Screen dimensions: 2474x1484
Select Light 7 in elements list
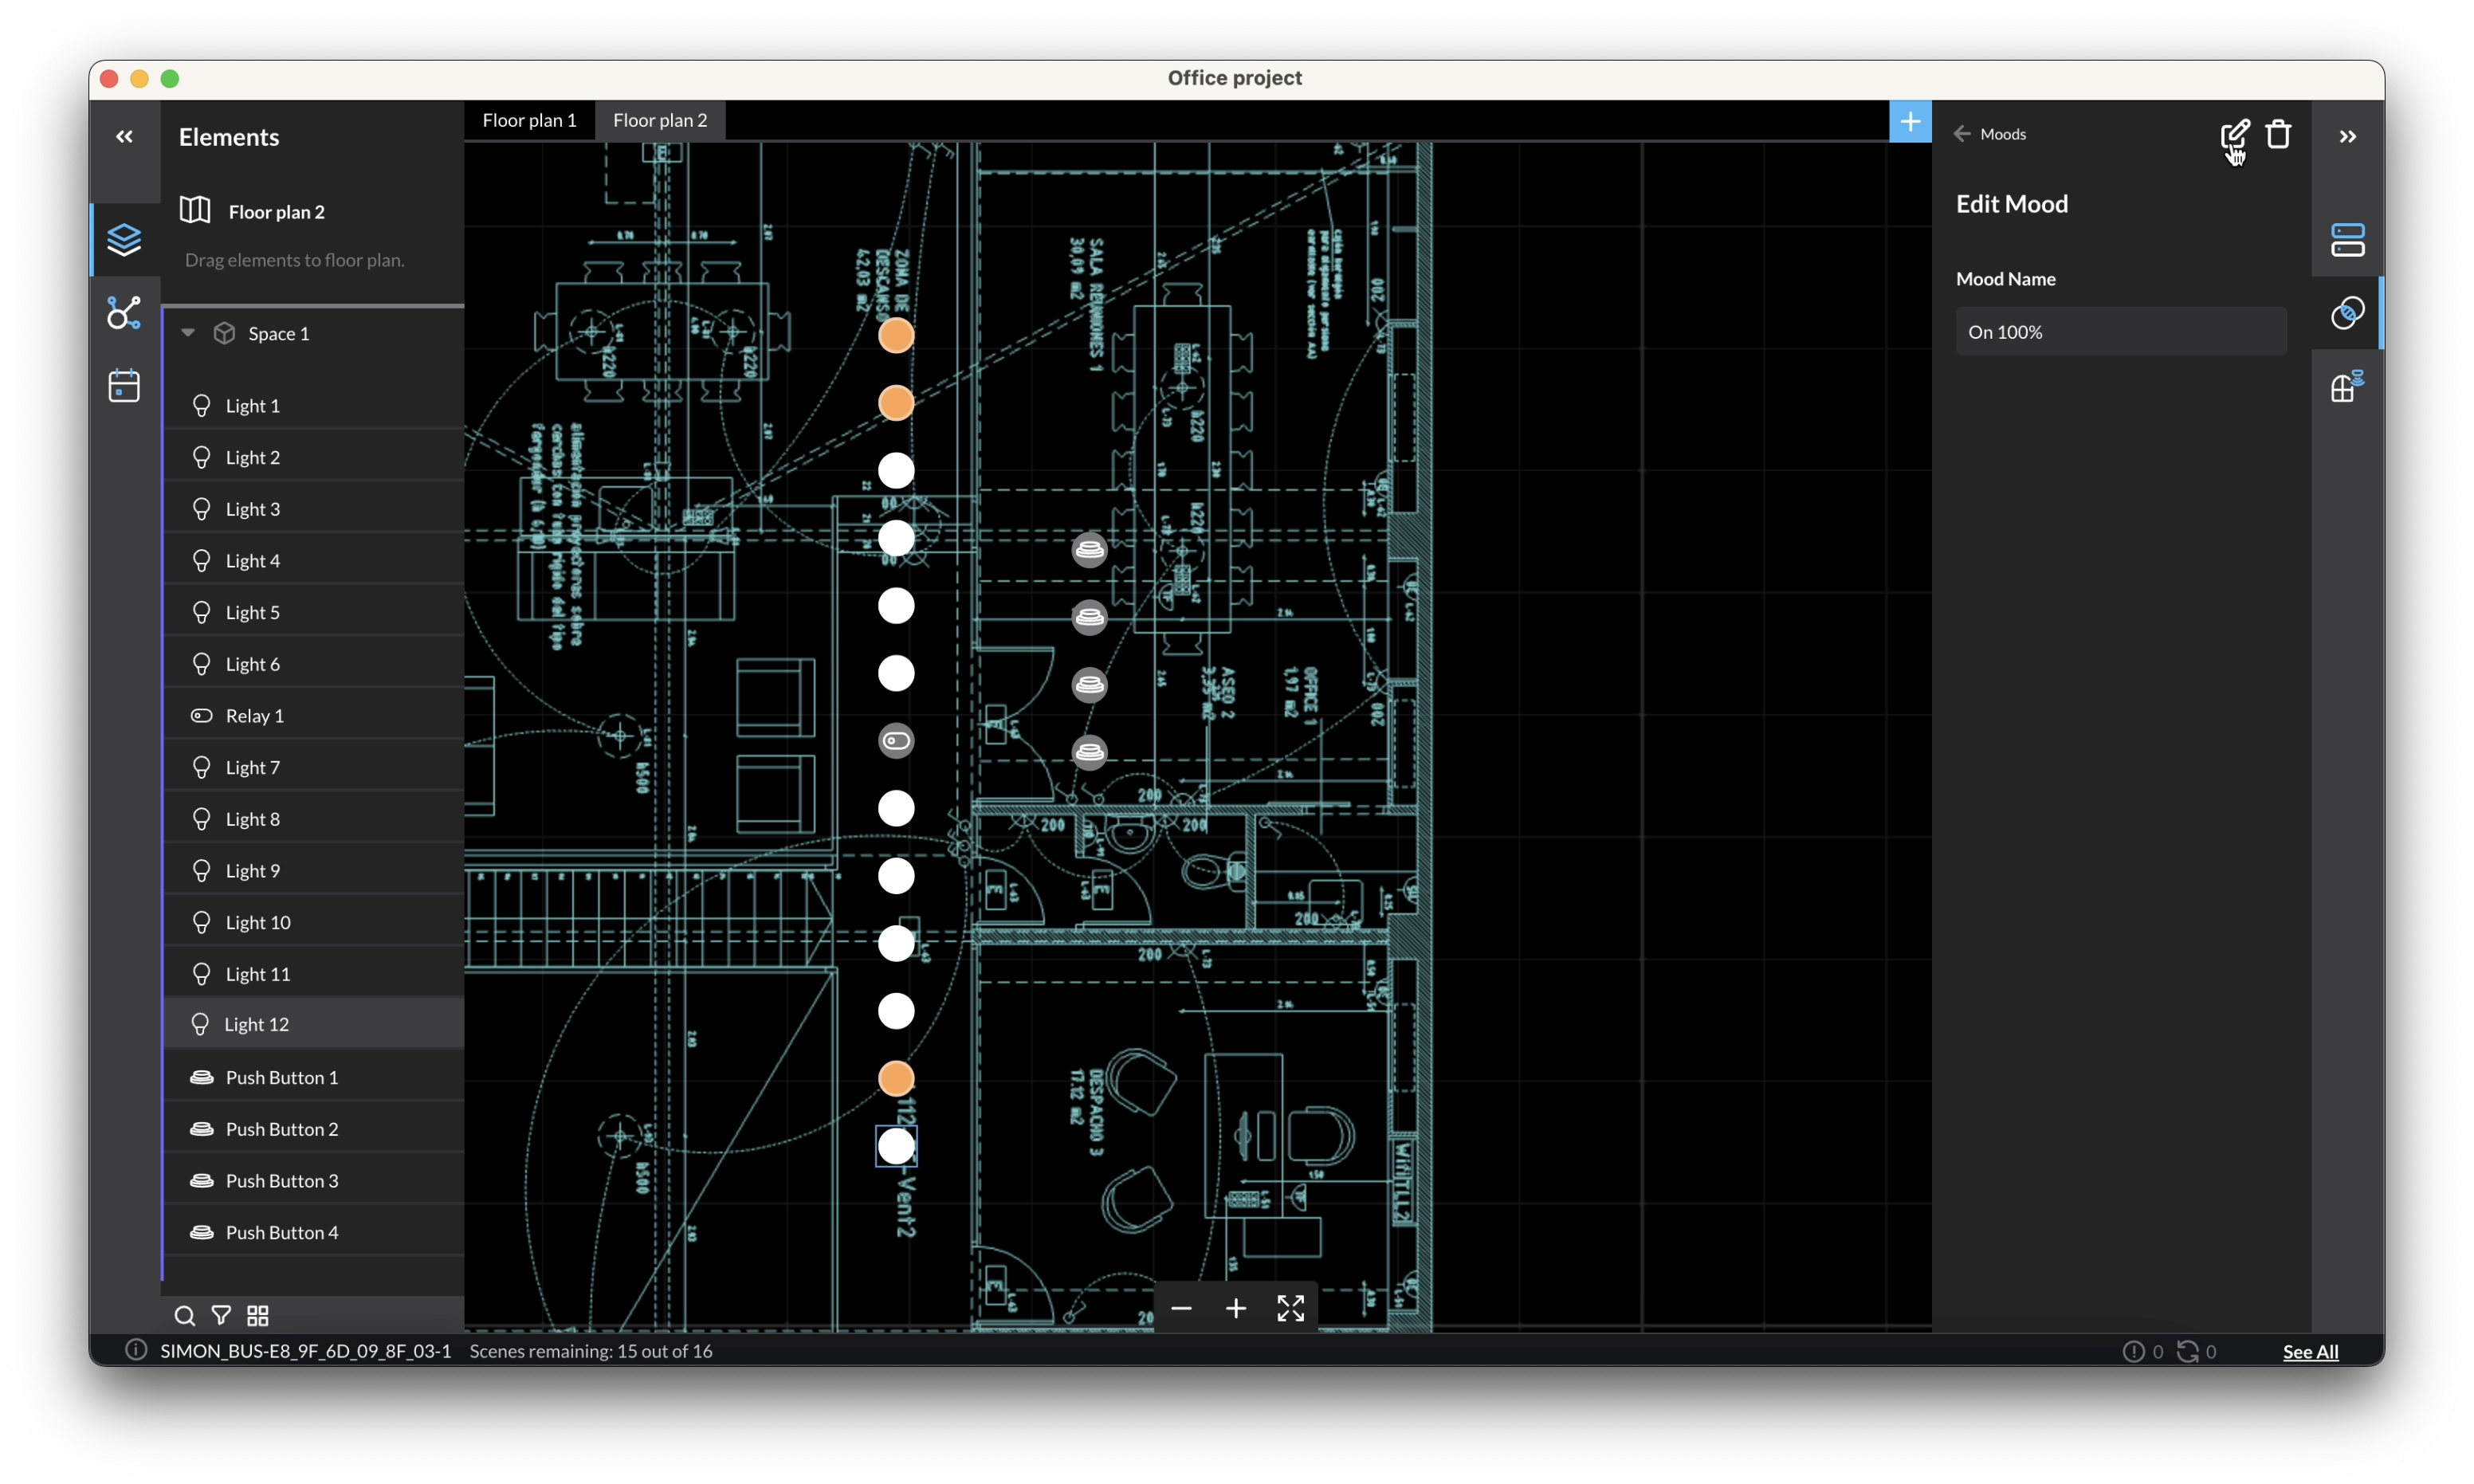coord(314,767)
